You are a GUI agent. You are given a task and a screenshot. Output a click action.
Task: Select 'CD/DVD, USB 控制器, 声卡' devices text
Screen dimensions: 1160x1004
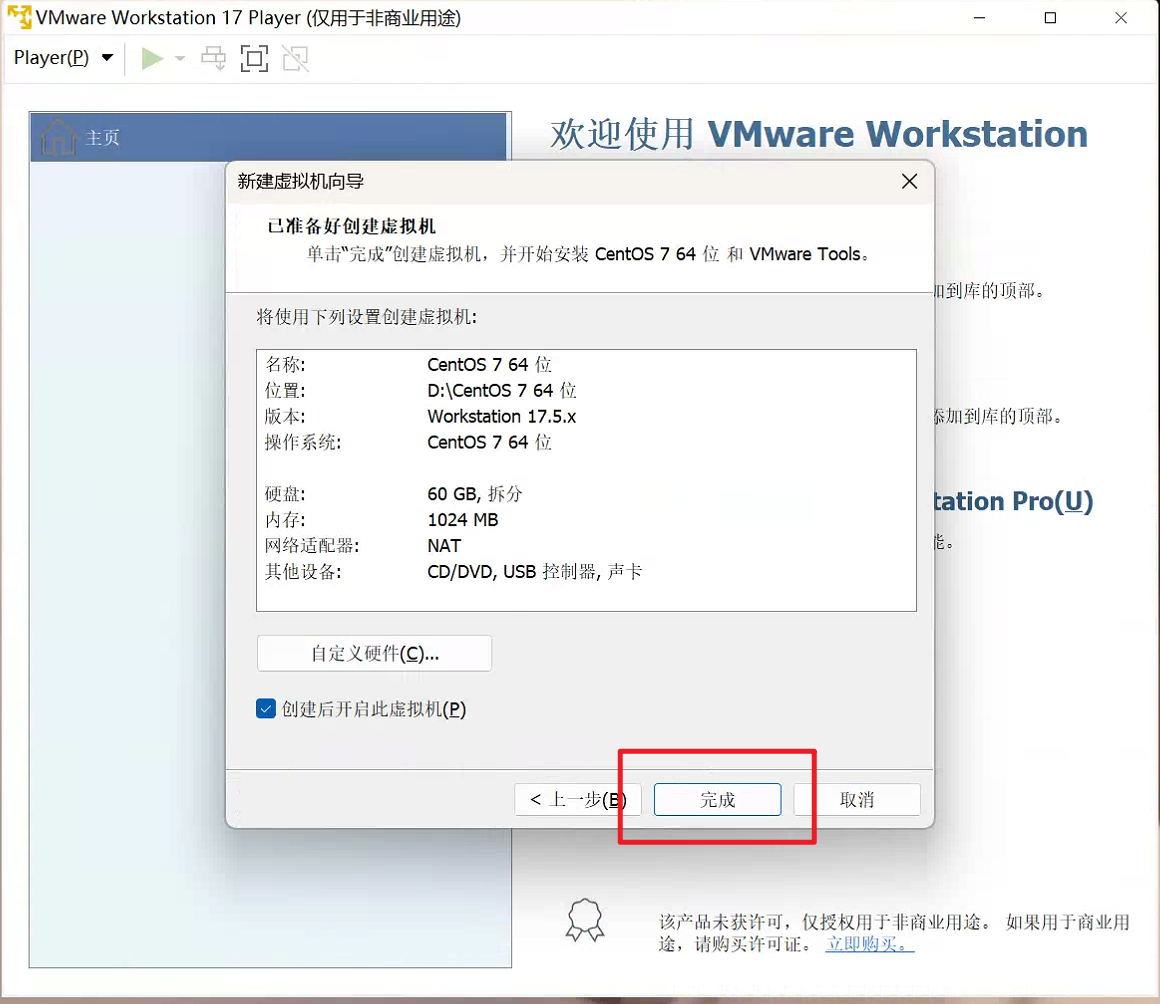coord(535,572)
